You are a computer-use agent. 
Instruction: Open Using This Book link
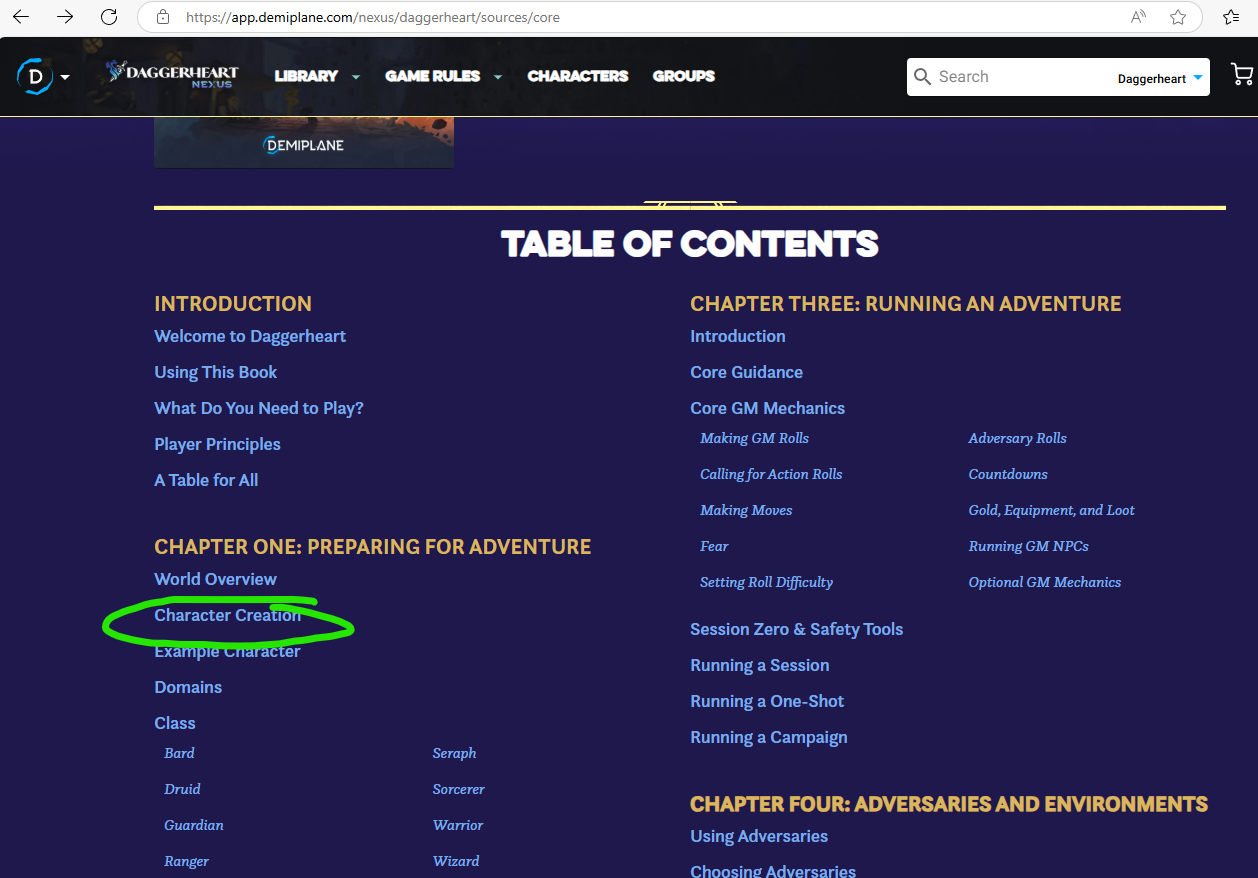[215, 372]
